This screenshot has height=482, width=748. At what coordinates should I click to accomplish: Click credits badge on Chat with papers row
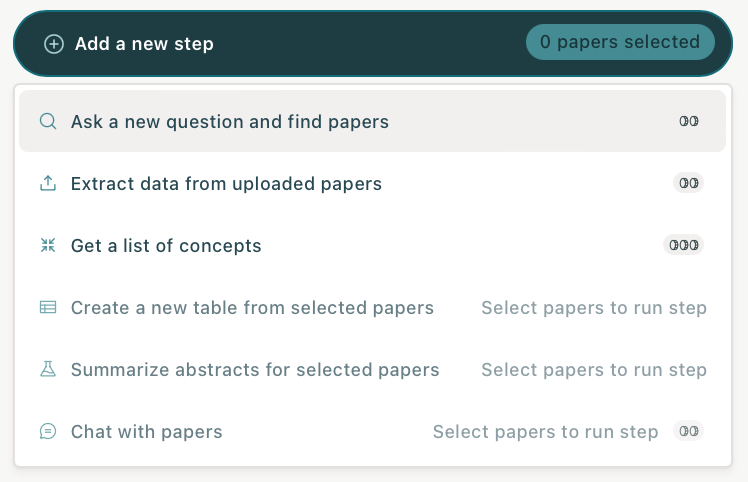pos(688,432)
